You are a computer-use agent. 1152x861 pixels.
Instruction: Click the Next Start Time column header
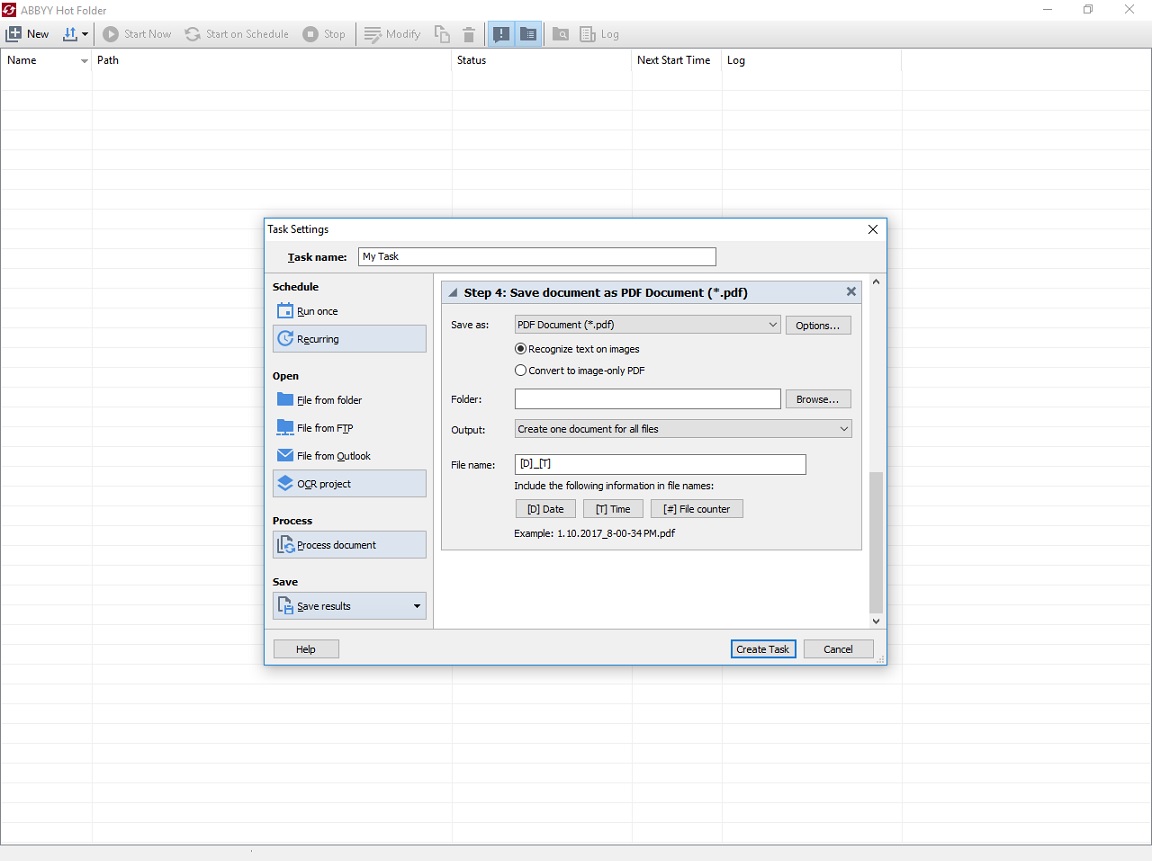click(x=677, y=60)
